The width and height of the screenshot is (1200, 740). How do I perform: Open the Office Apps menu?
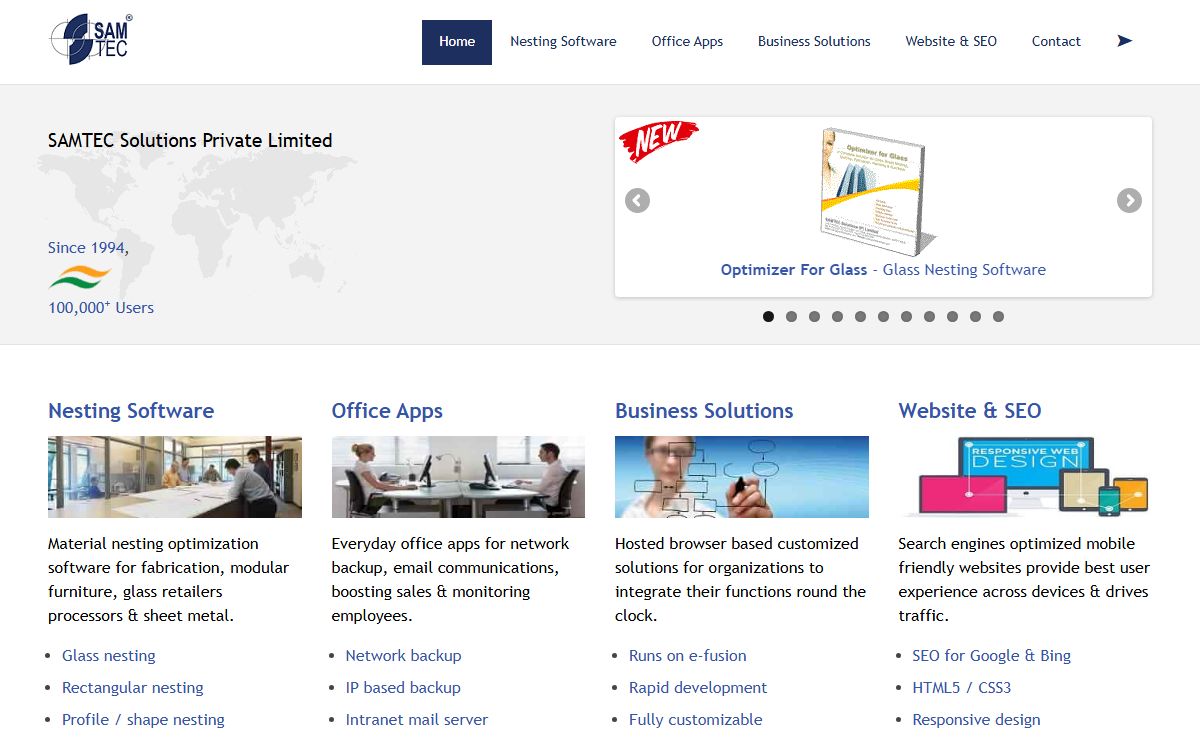pos(687,42)
